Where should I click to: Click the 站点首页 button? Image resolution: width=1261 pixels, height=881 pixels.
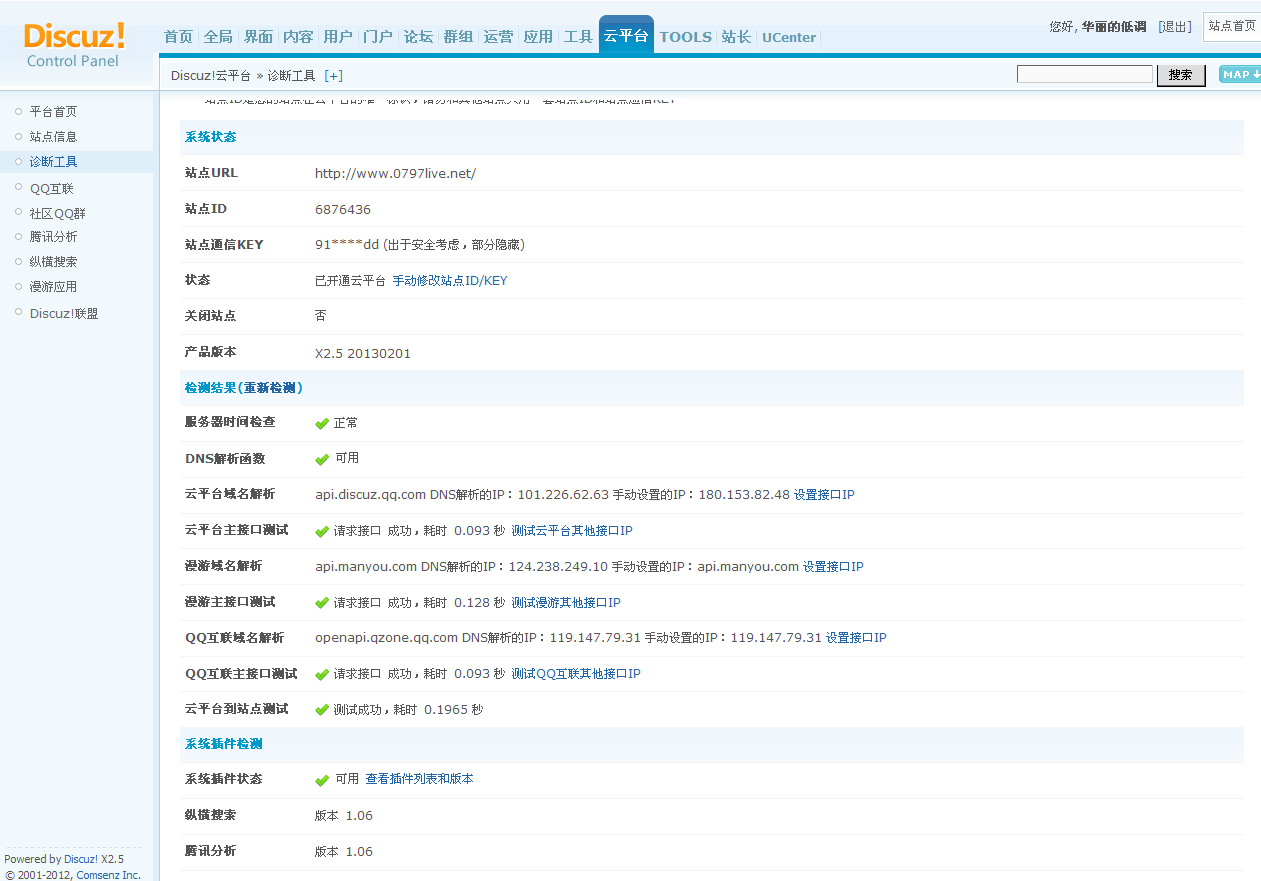click(1232, 26)
